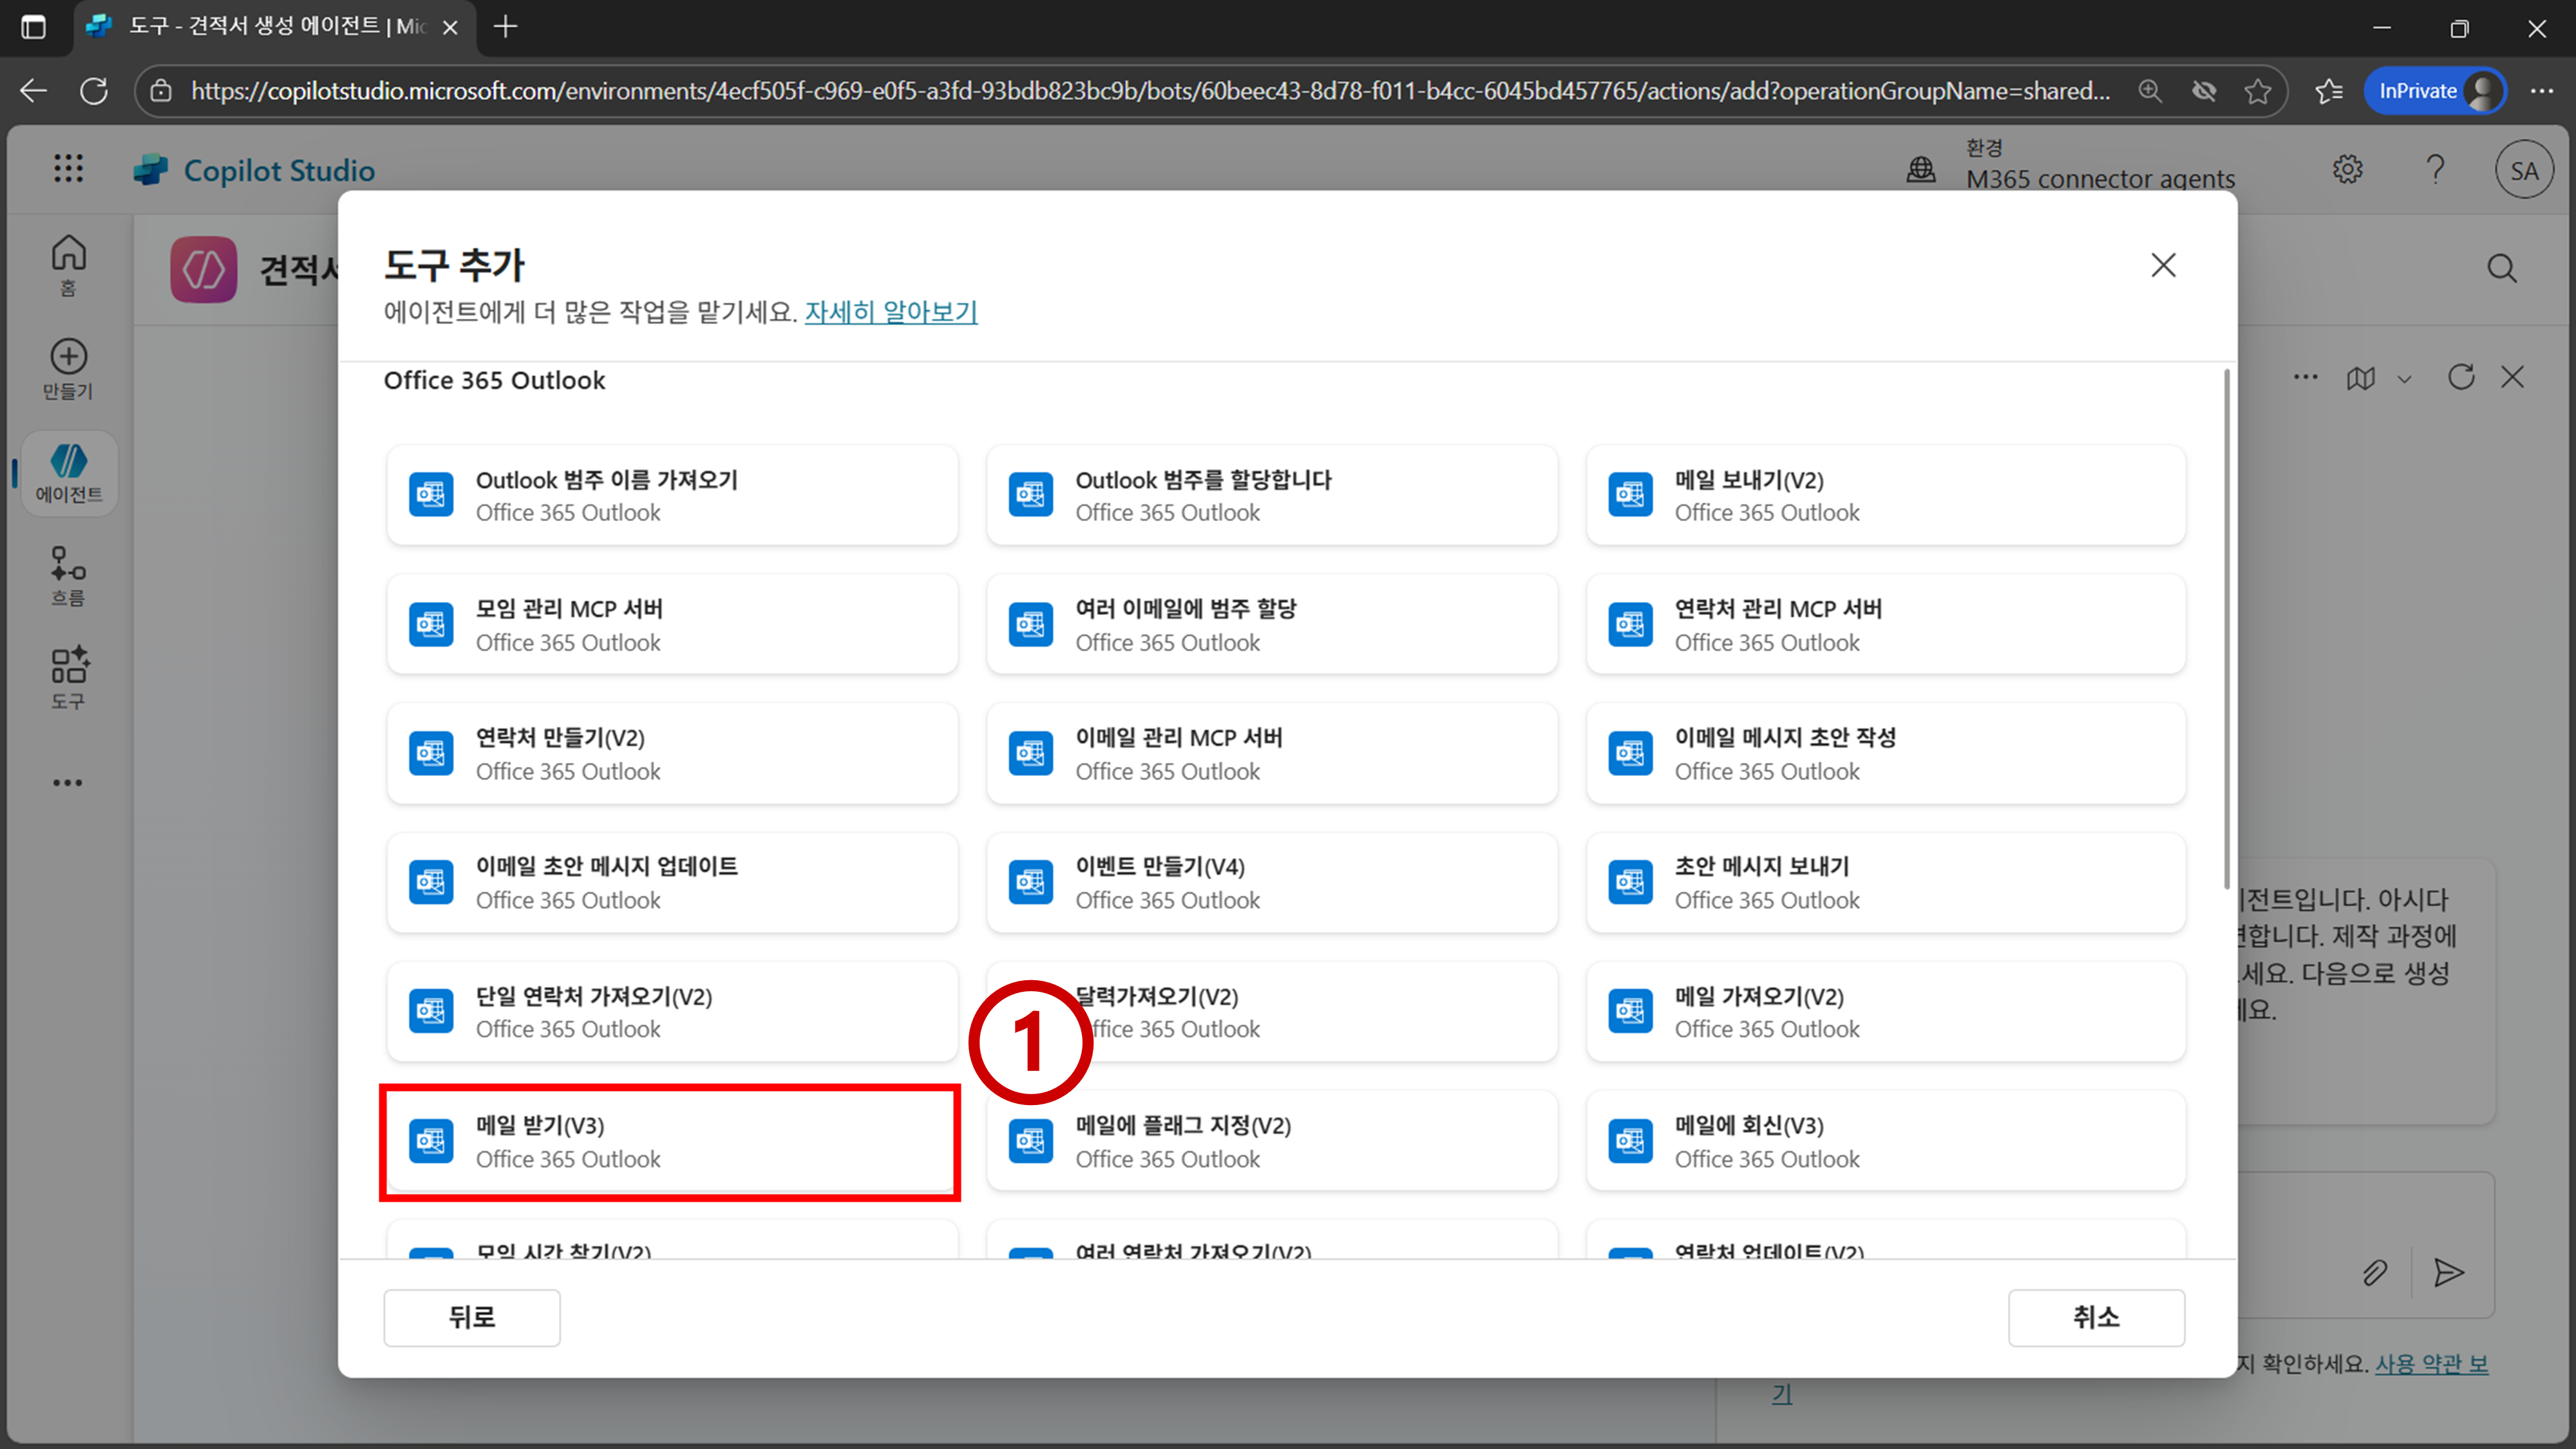Open the settings gear icon

[2347, 169]
